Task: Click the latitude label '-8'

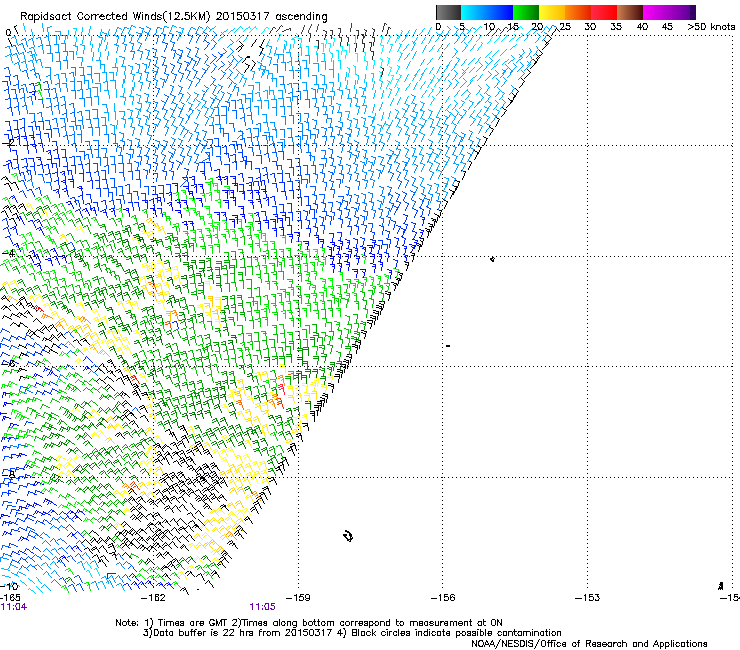Action: pos(9,474)
